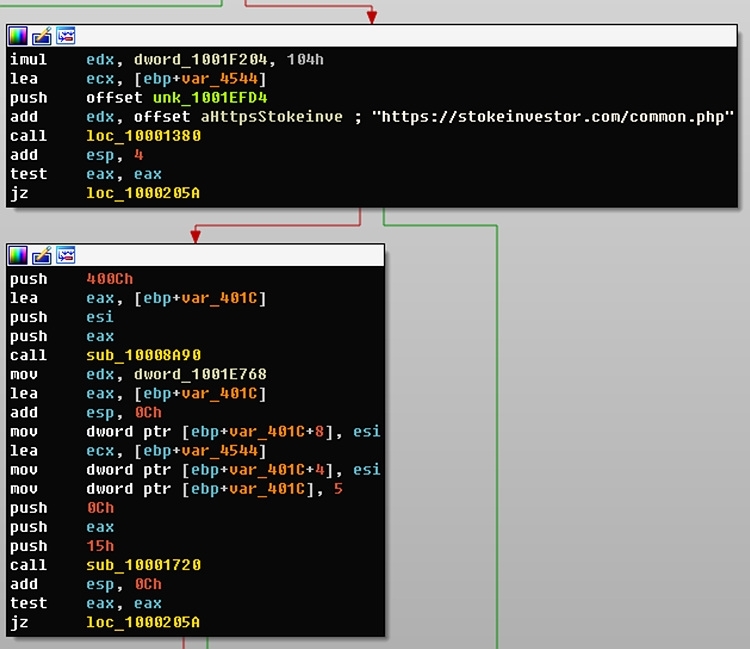Click the color picker icon in the lower code block

click(x=18, y=255)
